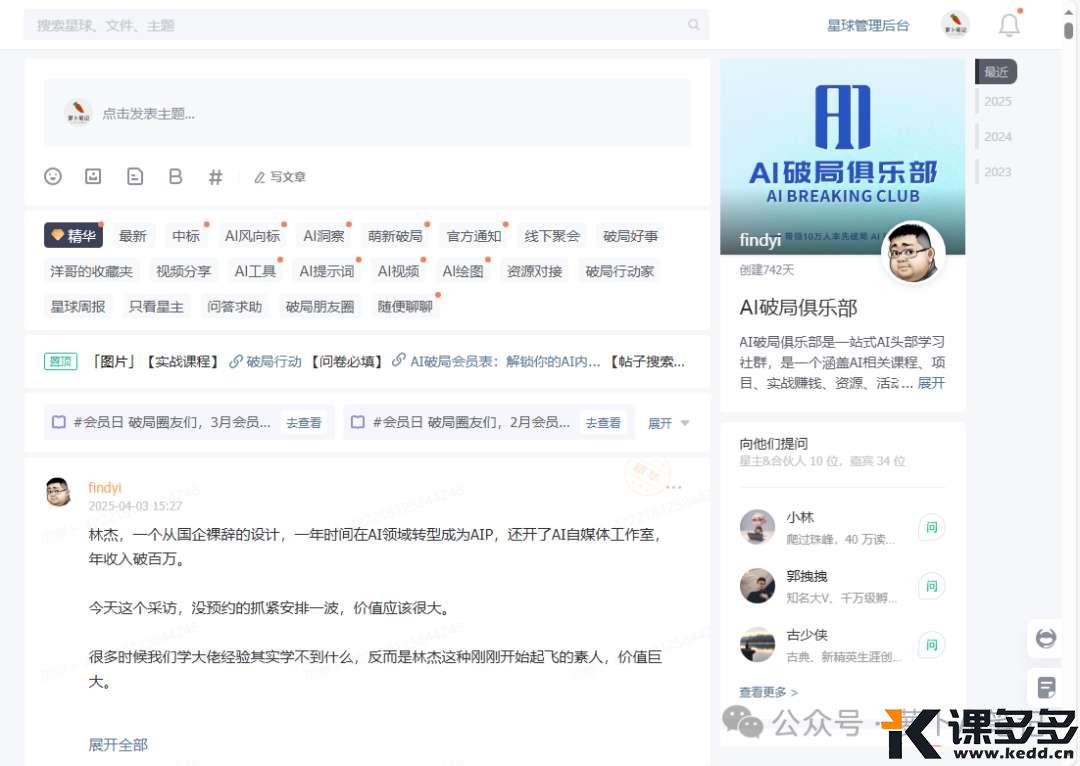The width and height of the screenshot is (1080, 766).
Task: Add an image with the picture icon
Action: pyautogui.click(x=93, y=176)
